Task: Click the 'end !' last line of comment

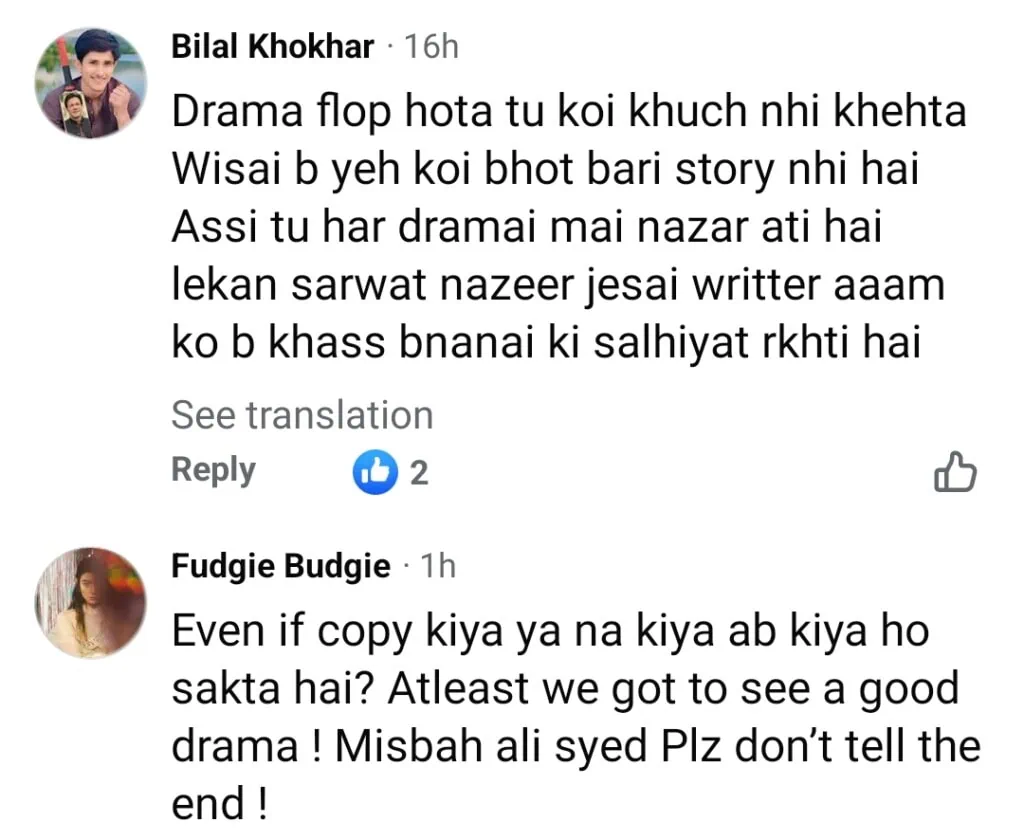Action: [220, 802]
